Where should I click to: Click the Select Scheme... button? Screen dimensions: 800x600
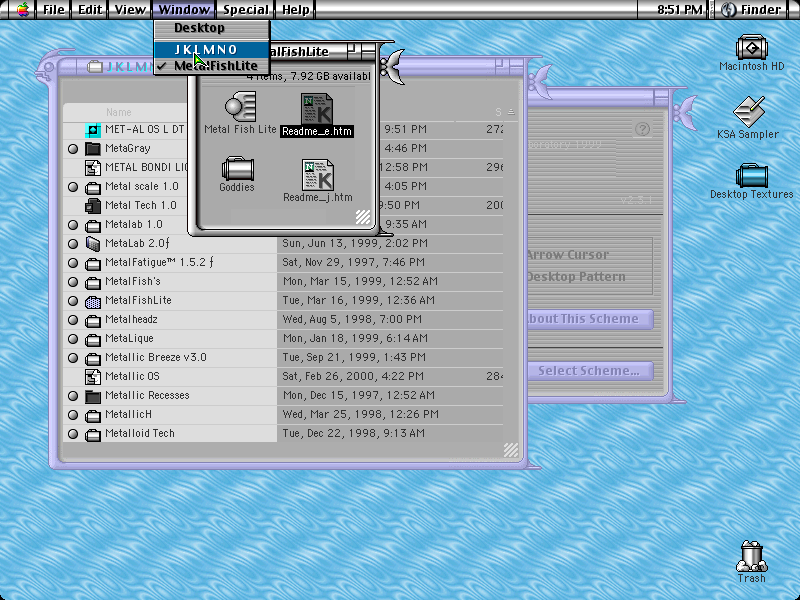point(588,371)
